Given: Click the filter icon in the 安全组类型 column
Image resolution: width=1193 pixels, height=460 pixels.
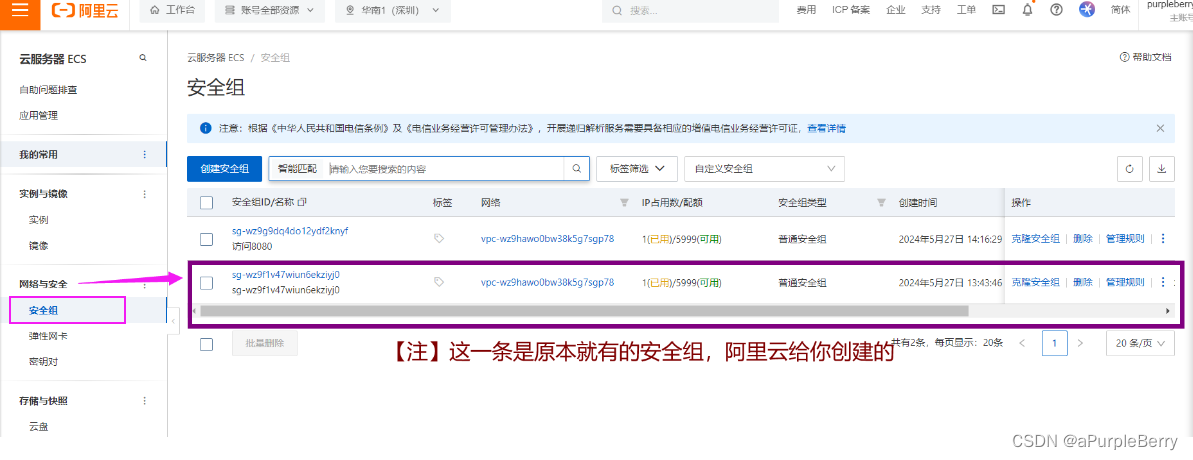Looking at the screenshot, I should point(882,202).
